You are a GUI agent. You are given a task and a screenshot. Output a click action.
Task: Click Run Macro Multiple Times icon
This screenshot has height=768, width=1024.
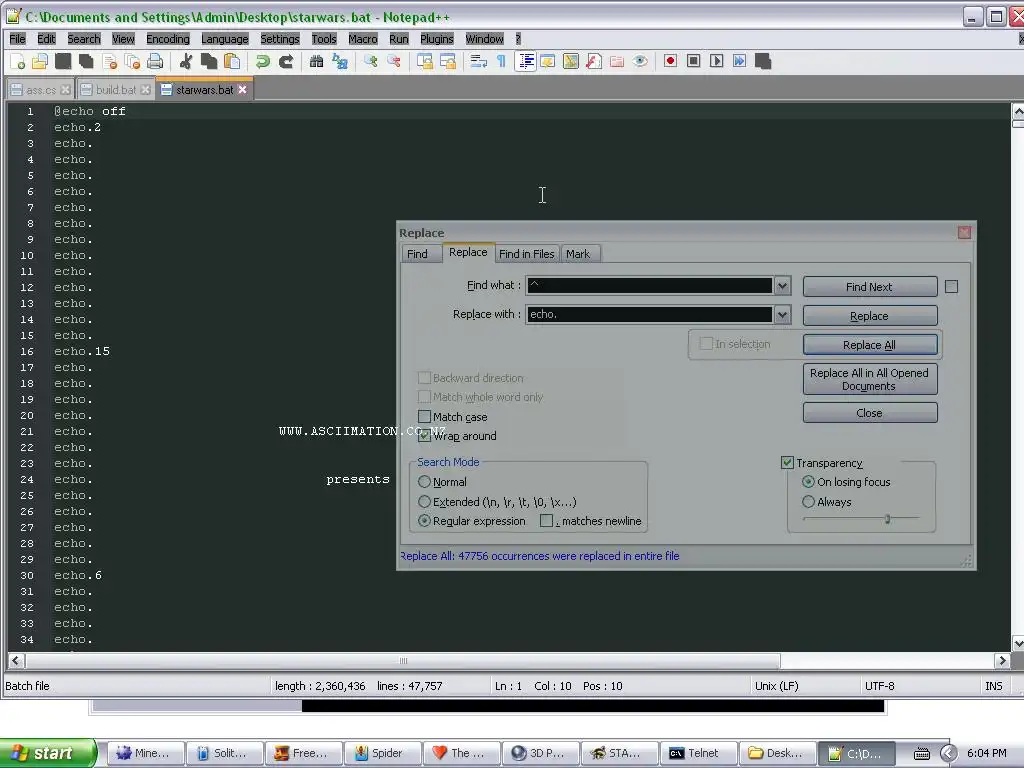(739, 61)
